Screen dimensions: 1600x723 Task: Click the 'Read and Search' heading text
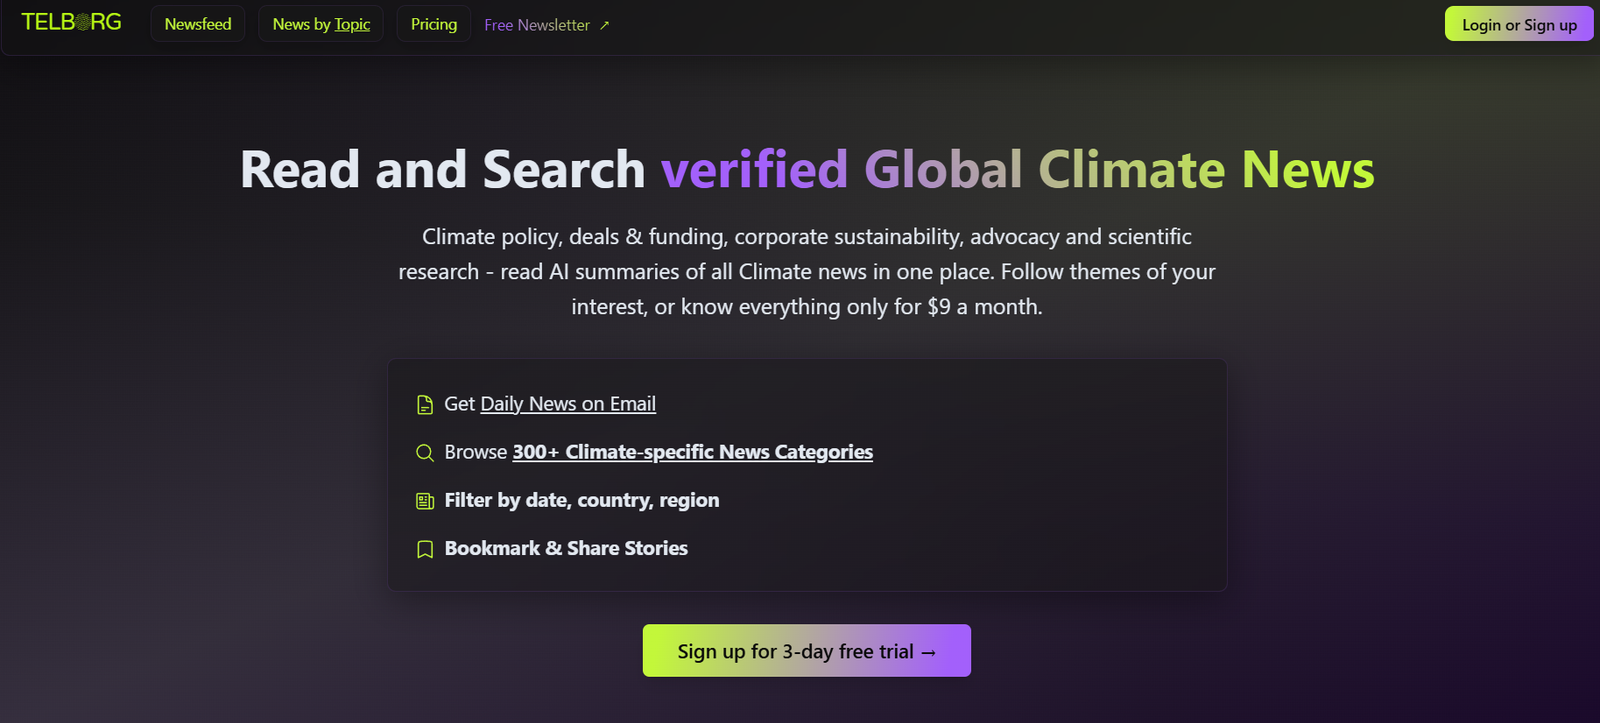pyautogui.click(x=442, y=169)
